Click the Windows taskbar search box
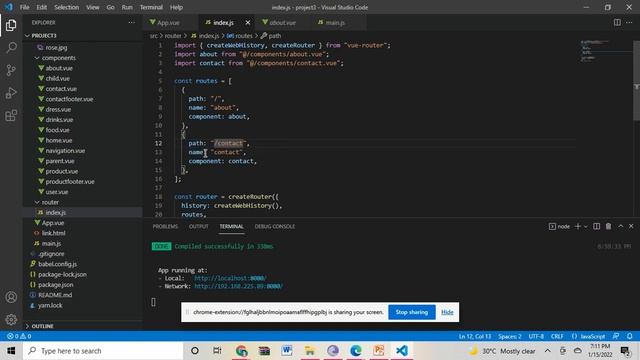This screenshot has height=360, width=640. coord(103,351)
